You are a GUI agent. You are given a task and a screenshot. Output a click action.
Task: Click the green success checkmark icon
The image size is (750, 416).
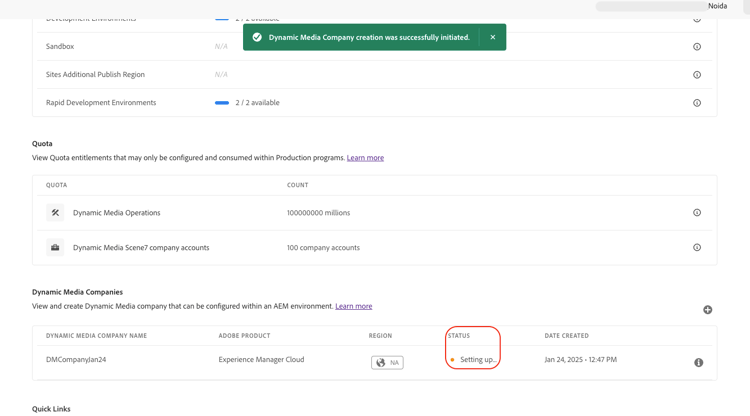pos(257,37)
